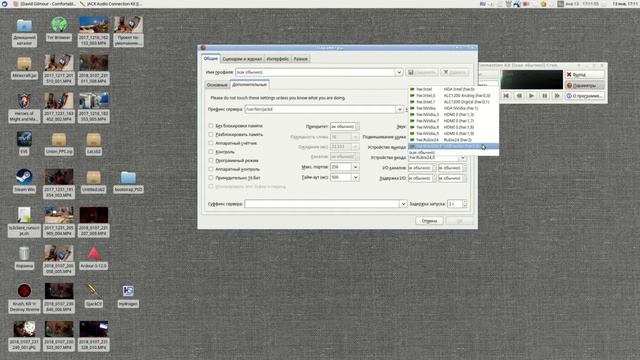
Task: Enable the Контроль checkbox
Action: (x=211, y=152)
